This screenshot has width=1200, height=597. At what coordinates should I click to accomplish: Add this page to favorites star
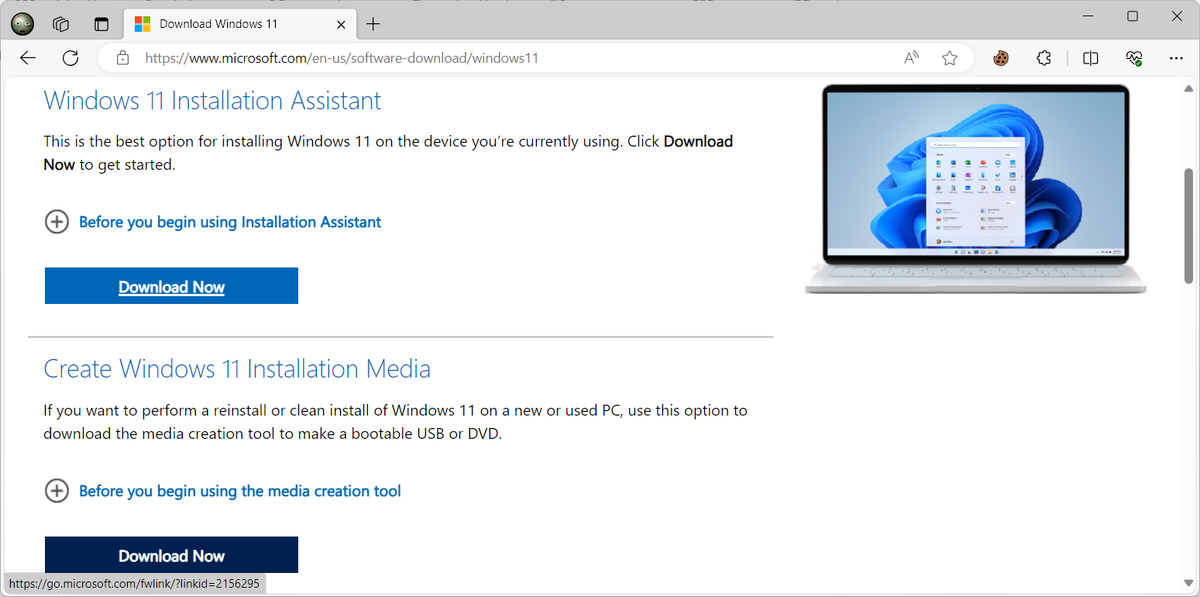(950, 58)
